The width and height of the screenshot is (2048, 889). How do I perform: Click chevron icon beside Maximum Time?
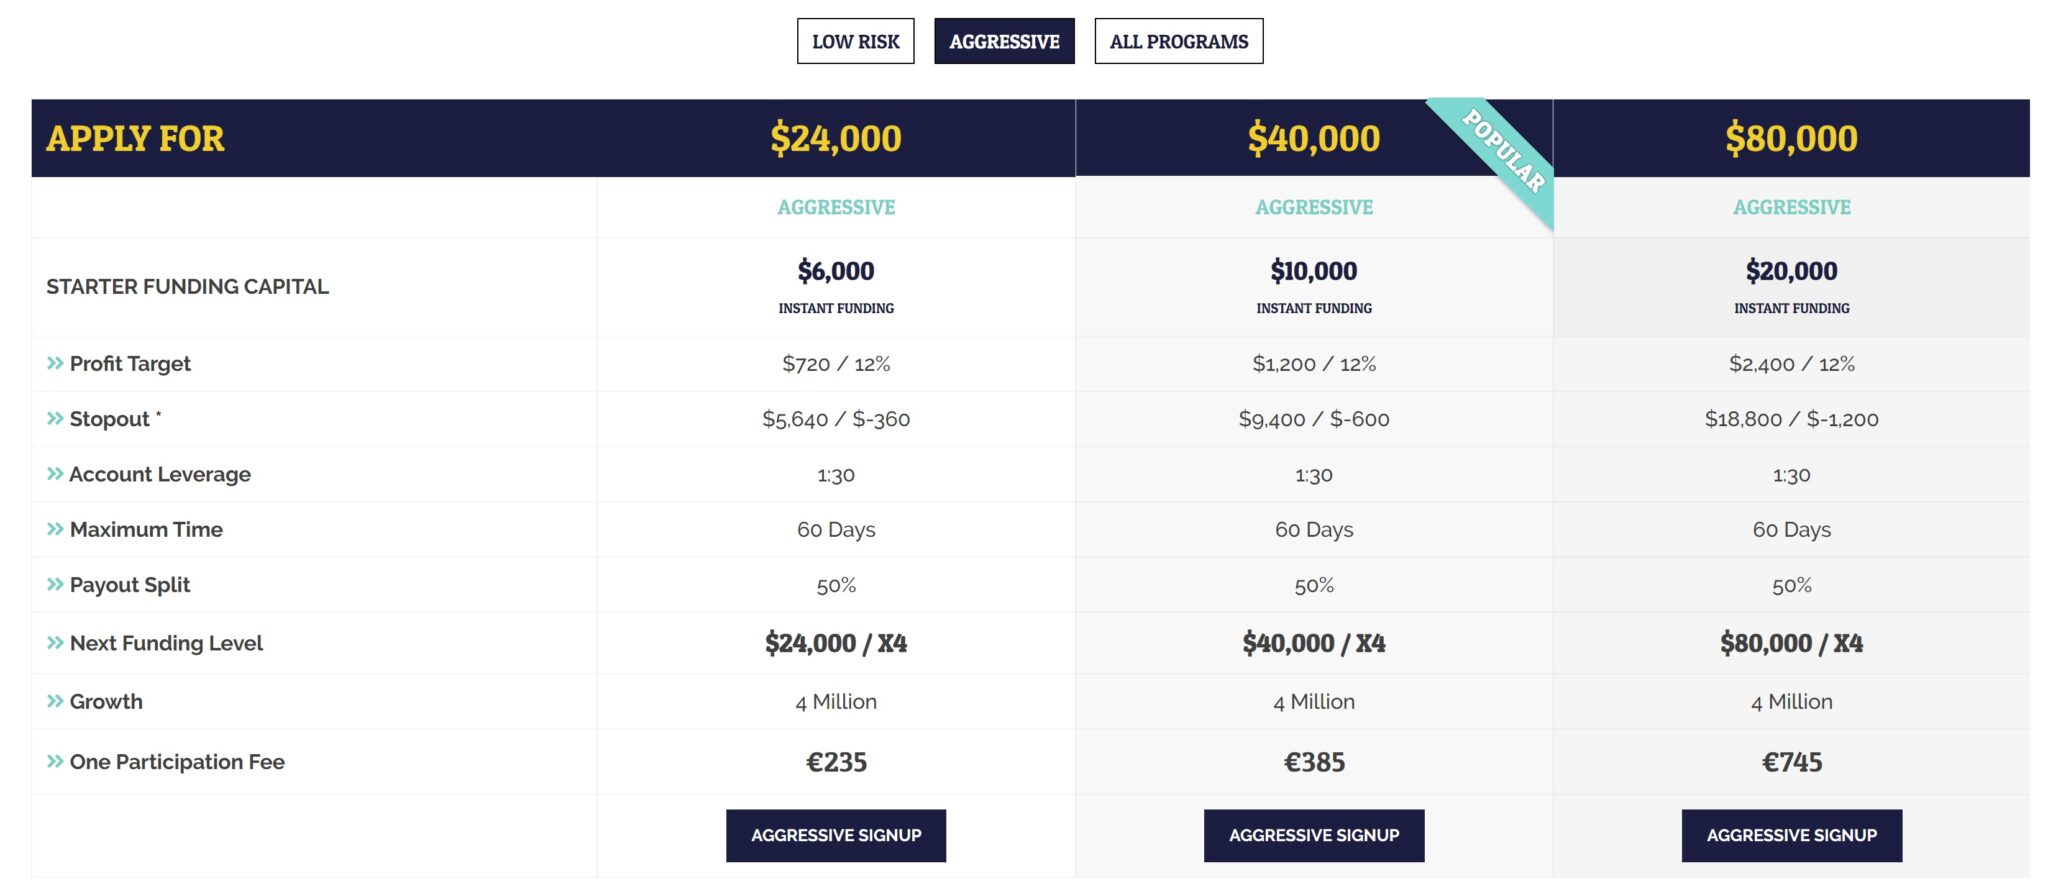click(55, 530)
